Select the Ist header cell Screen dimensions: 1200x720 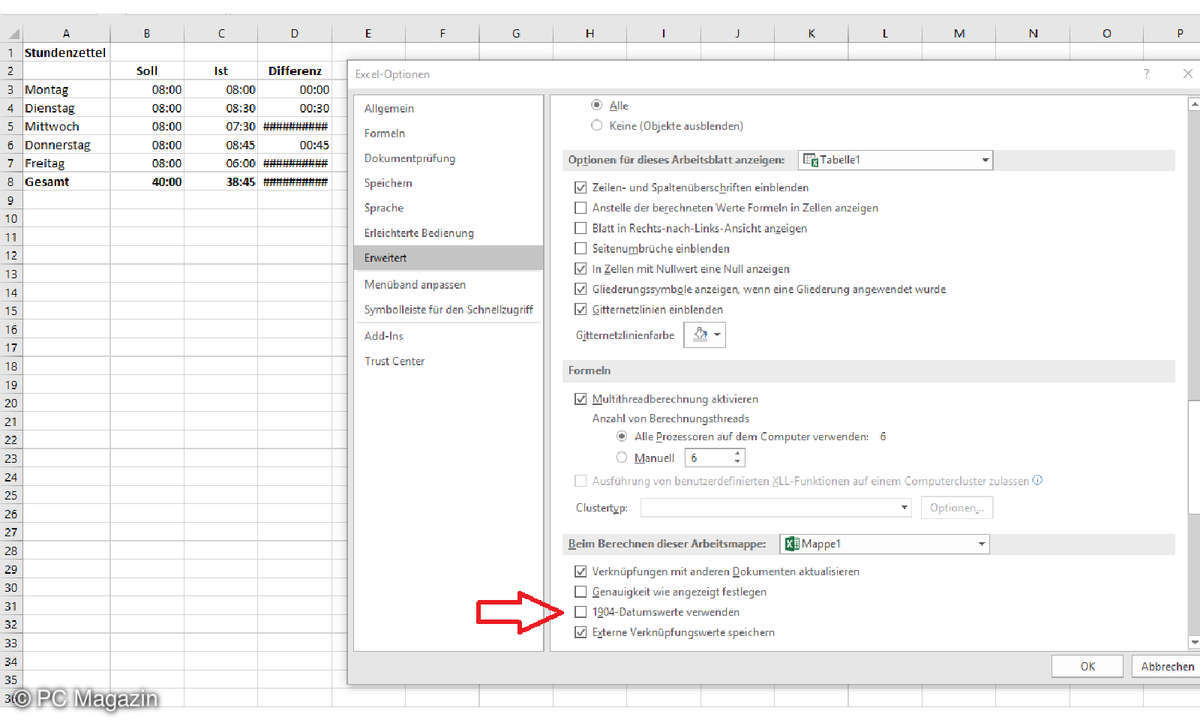pos(221,71)
